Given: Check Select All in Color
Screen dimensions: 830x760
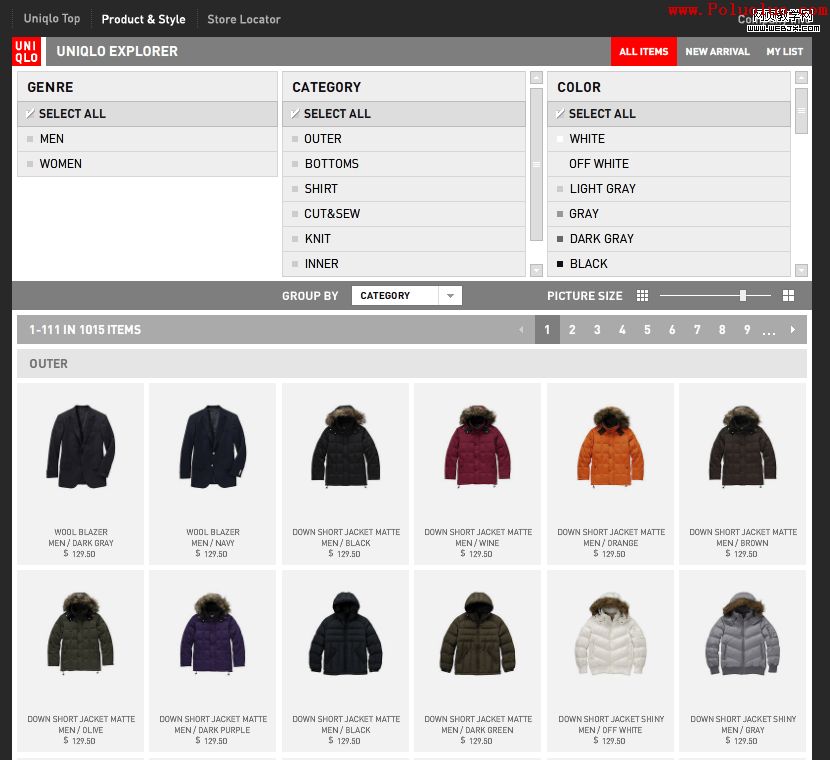Looking at the screenshot, I should coord(669,114).
